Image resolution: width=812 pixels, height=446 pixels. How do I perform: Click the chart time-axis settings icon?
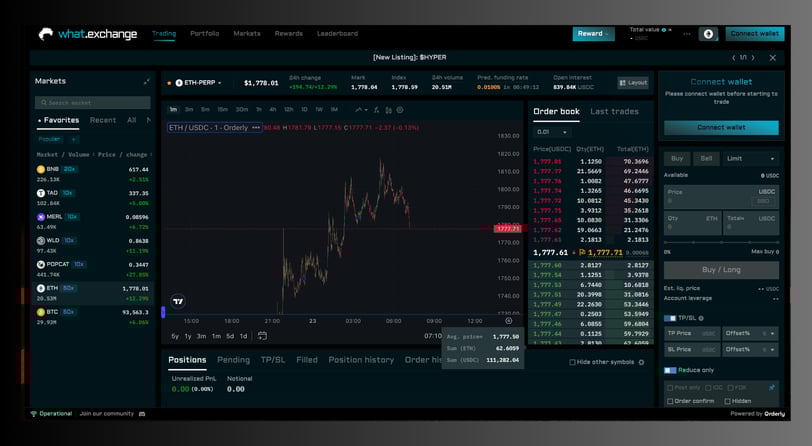(509, 321)
